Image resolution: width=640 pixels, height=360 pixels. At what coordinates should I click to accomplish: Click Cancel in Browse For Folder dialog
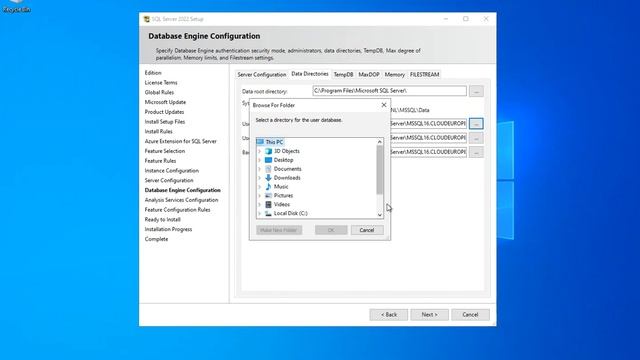pyautogui.click(x=367, y=230)
